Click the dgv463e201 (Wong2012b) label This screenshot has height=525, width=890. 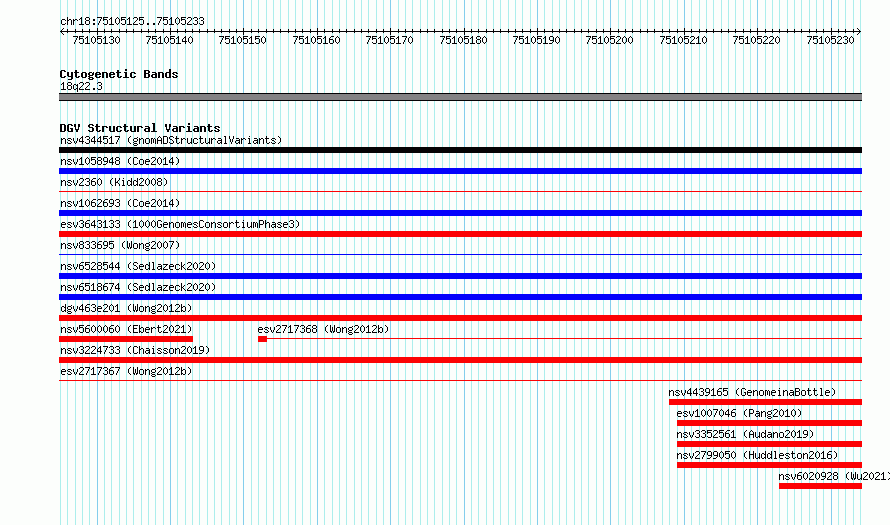[x=126, y=308]
